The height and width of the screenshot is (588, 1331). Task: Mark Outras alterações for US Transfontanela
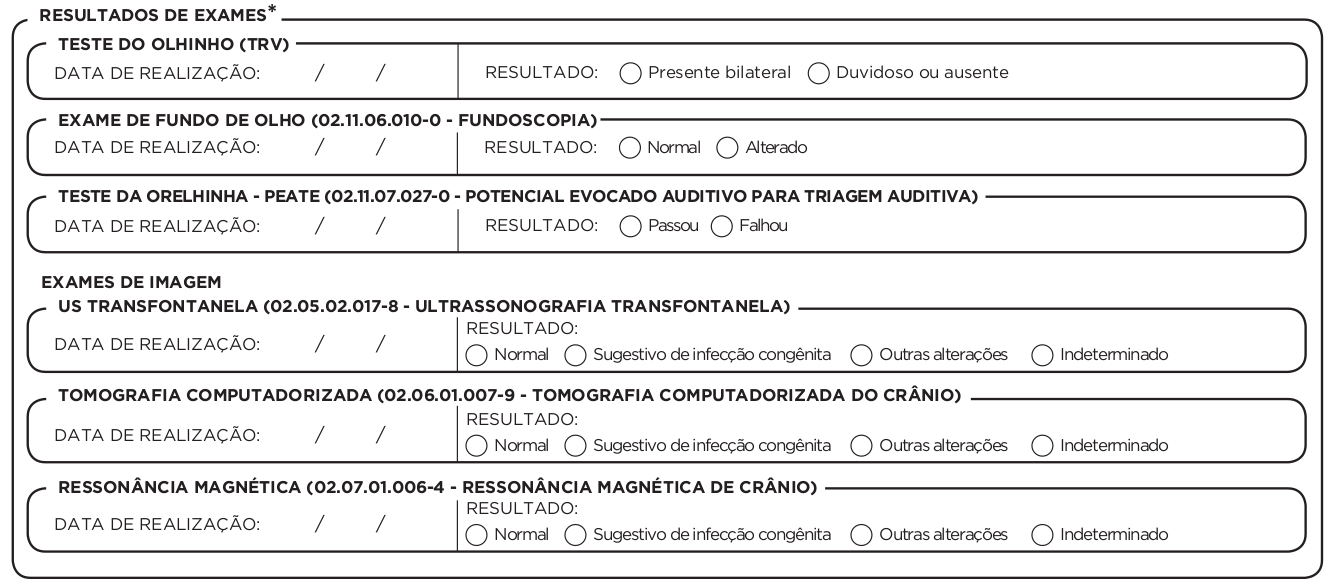coord(861,355)
